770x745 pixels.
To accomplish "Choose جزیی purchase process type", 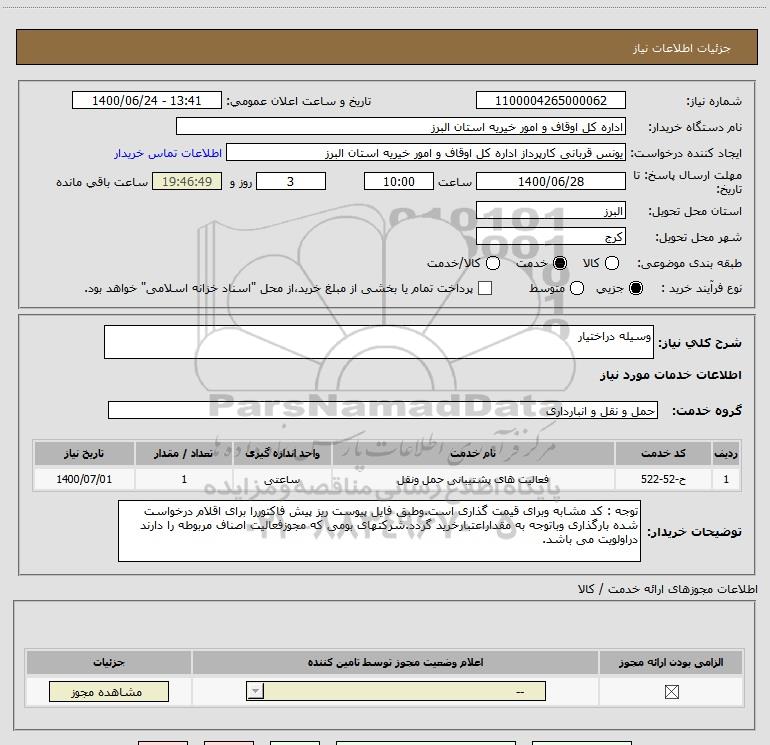I will tap(635, 288).
